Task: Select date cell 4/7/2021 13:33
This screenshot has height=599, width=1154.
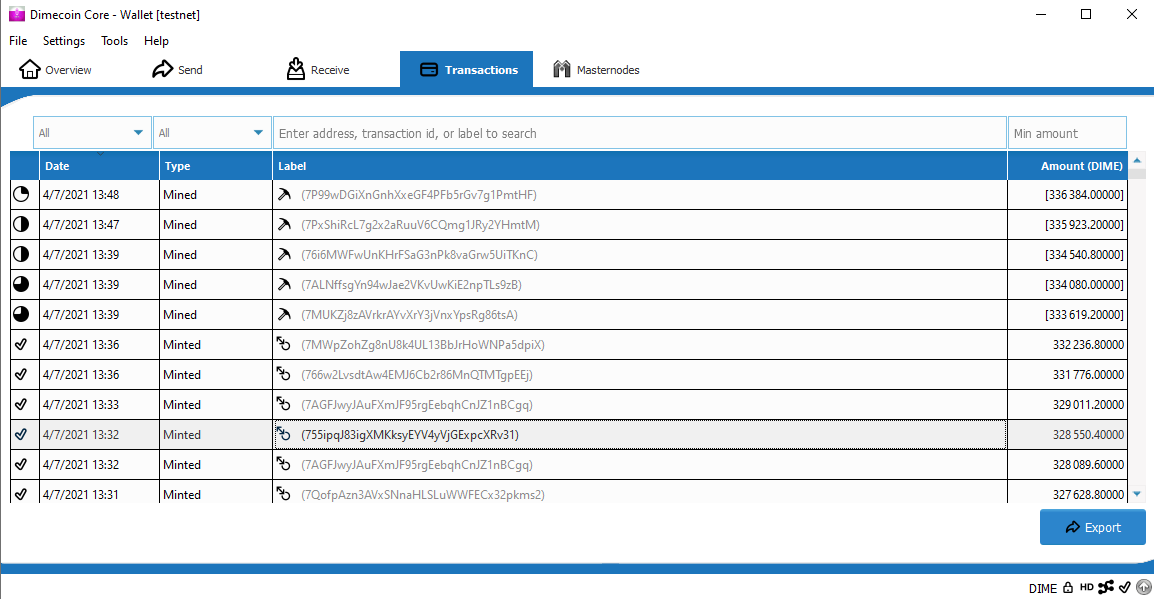Action: pos(99,405)
